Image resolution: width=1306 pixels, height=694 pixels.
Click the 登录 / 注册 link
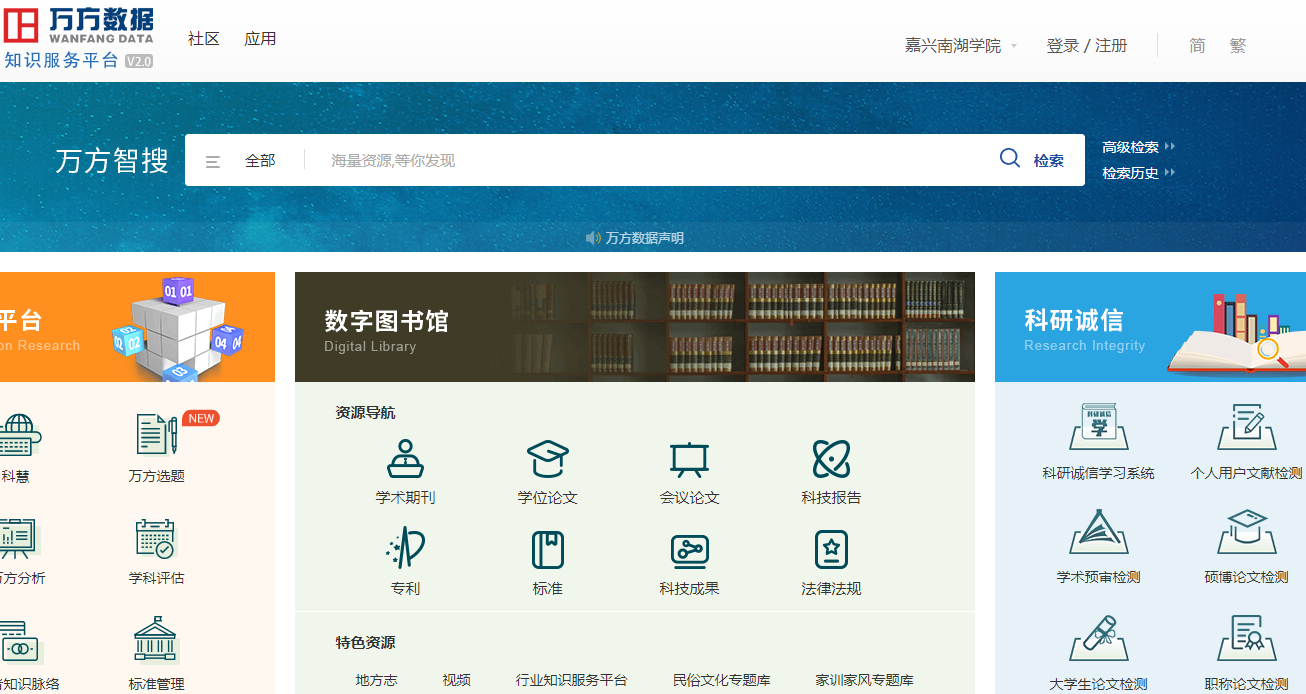tap(1086, 46)
